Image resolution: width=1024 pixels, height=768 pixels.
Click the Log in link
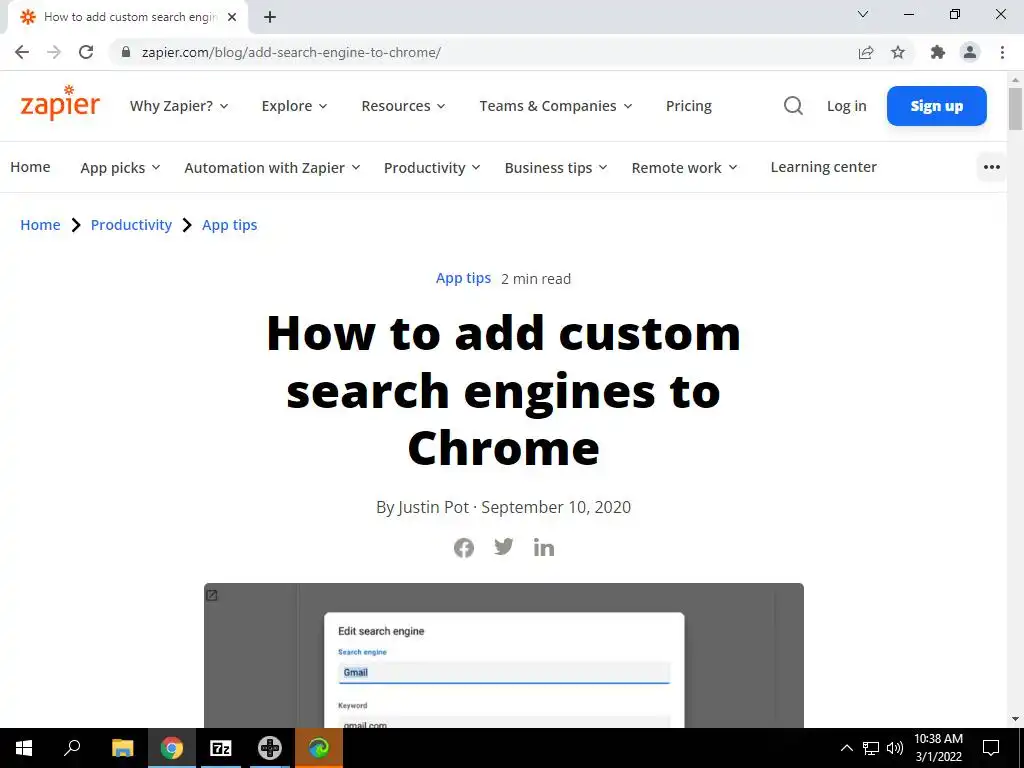846,106
